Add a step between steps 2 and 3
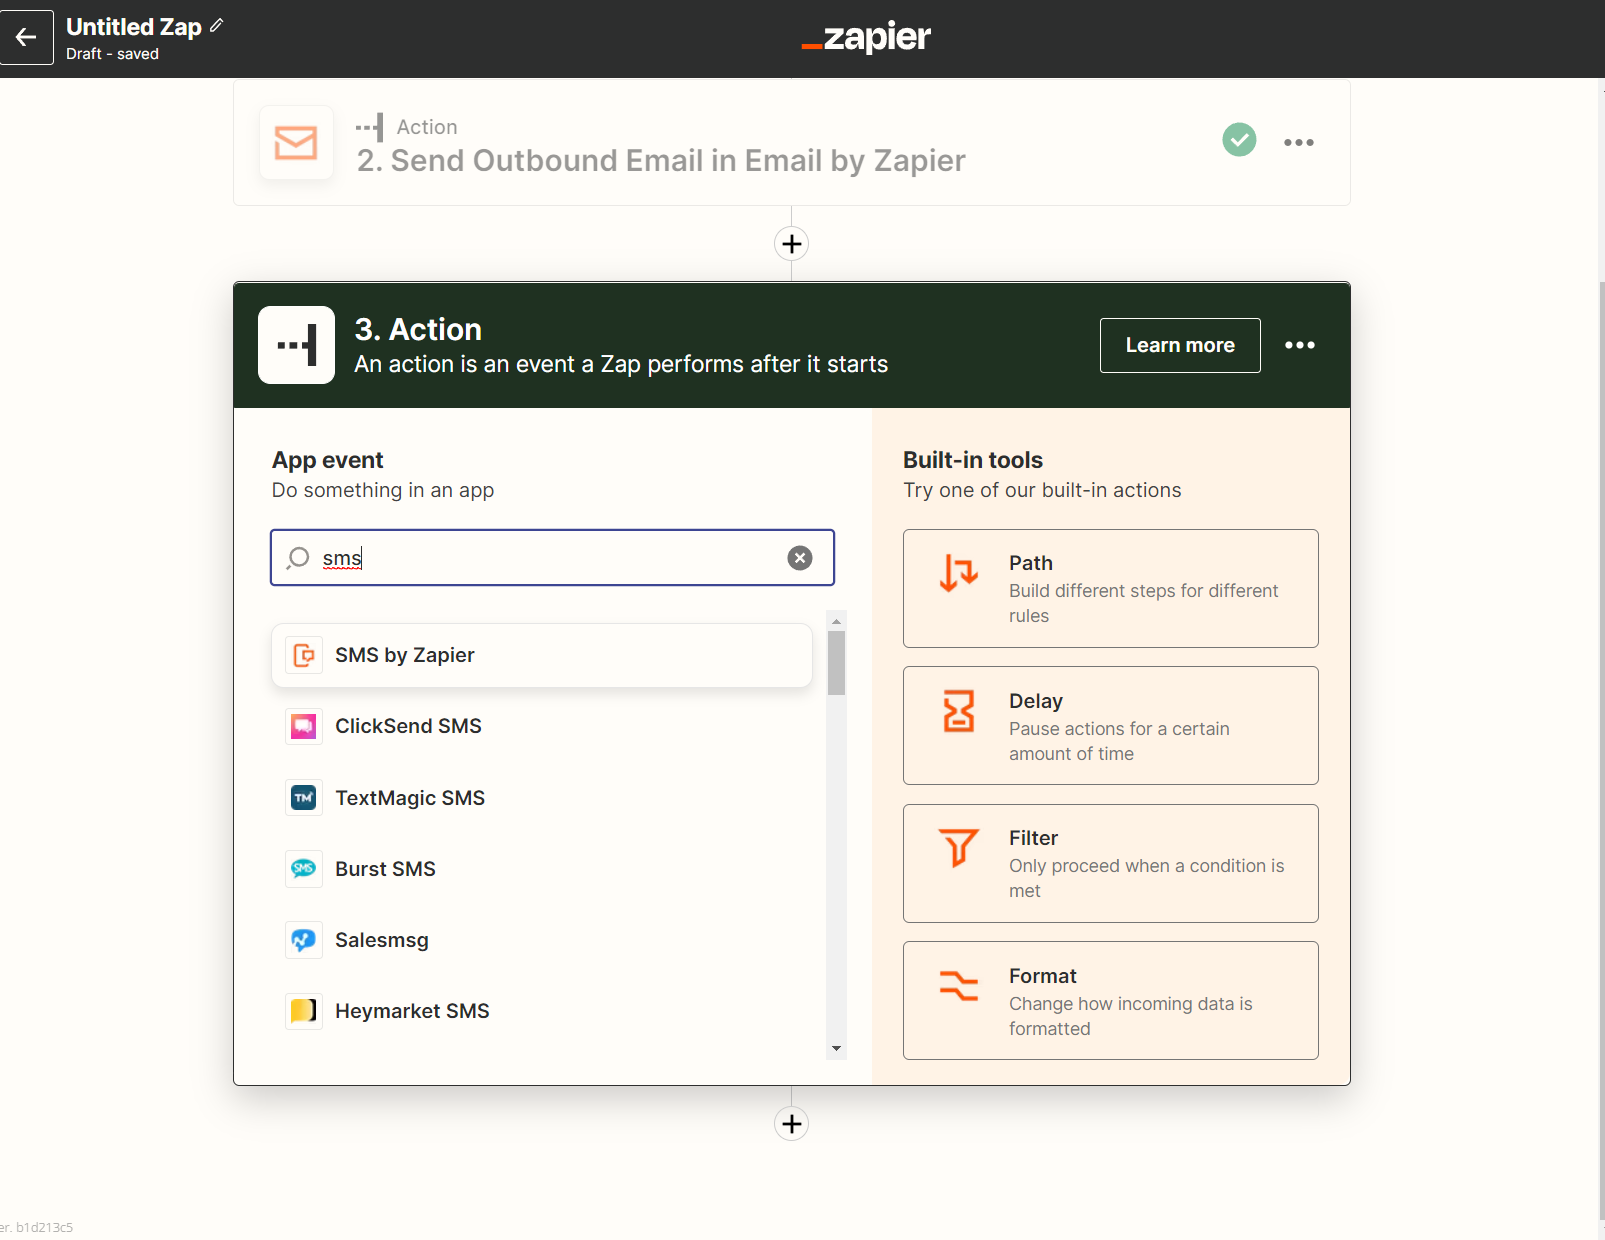This screenshot has width=1605, height=1240. tap(792, 244)
